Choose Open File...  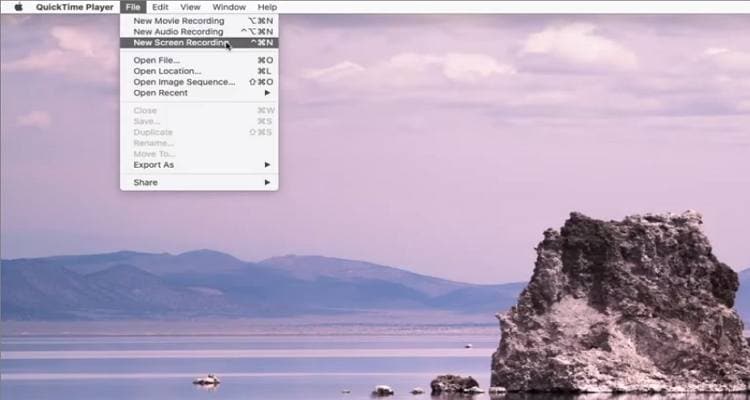point(199,60)
